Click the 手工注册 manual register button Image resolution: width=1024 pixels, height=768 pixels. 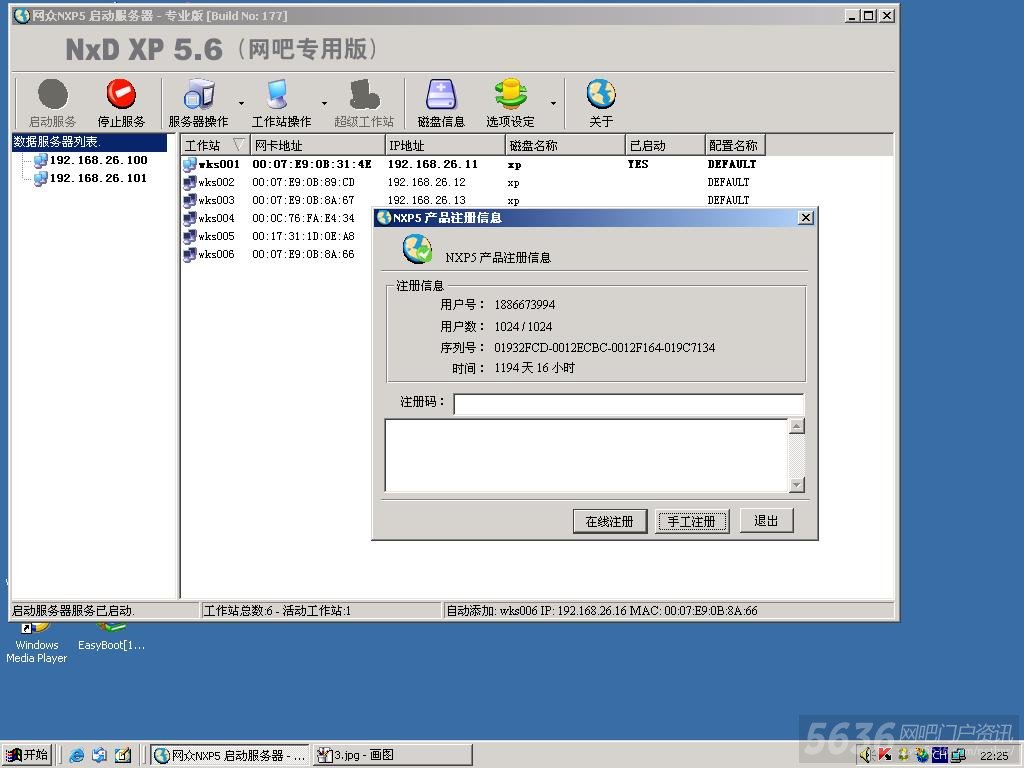pos(692,521)
